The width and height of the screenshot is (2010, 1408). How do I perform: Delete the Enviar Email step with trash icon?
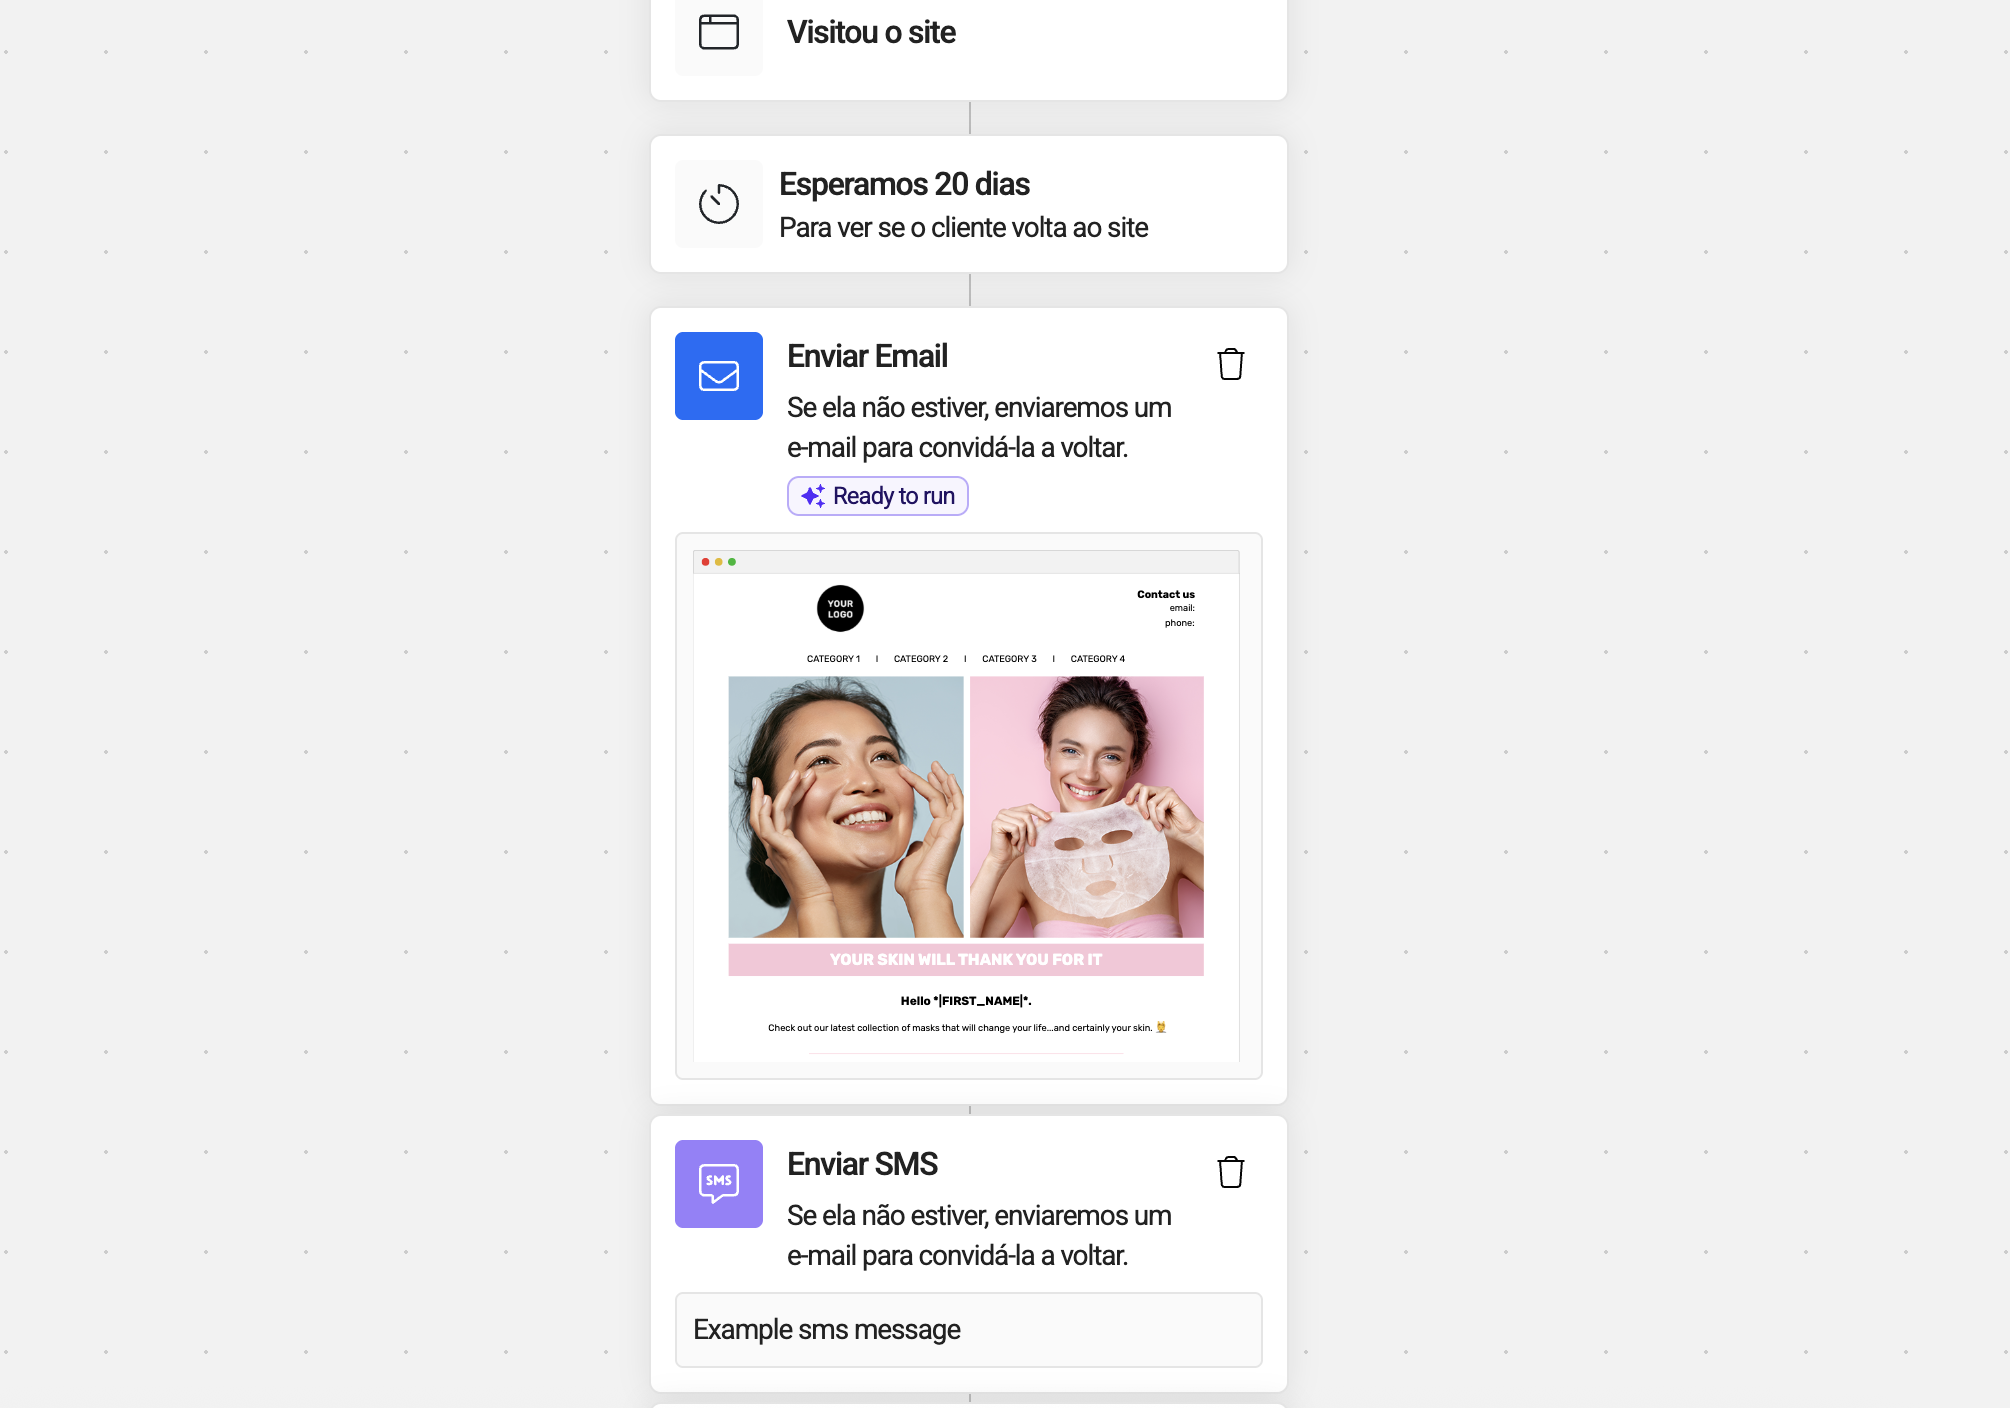pos(1230,364)
